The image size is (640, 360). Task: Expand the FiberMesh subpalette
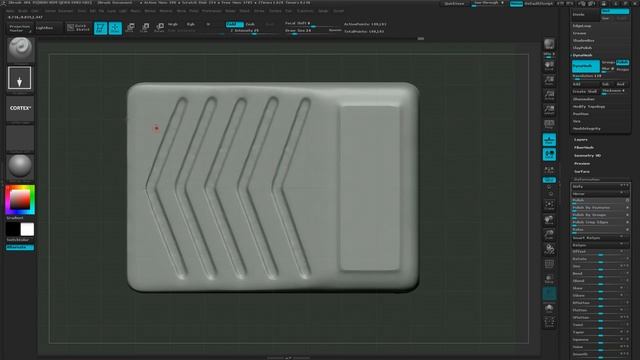click(584, 147)
